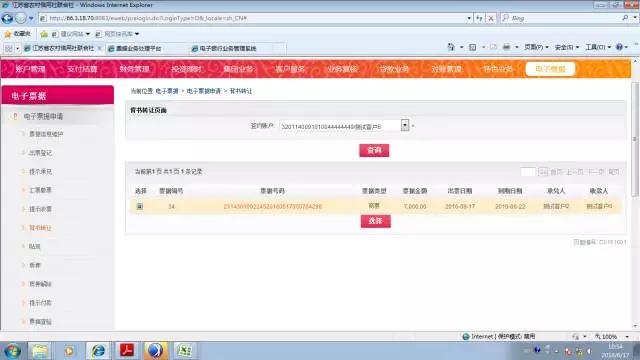Viewport: 640px width, 360px height.
Task: Open the 支付结算 navigation menu
Action: tap(82, 69)
